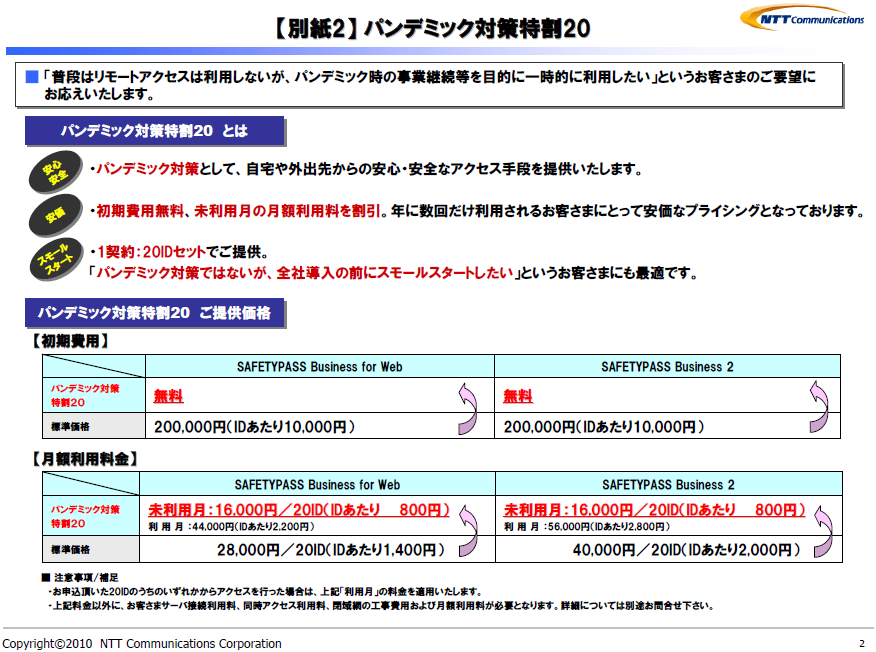Click the red text "1契約:20IDセット"

tap(152, 252)
